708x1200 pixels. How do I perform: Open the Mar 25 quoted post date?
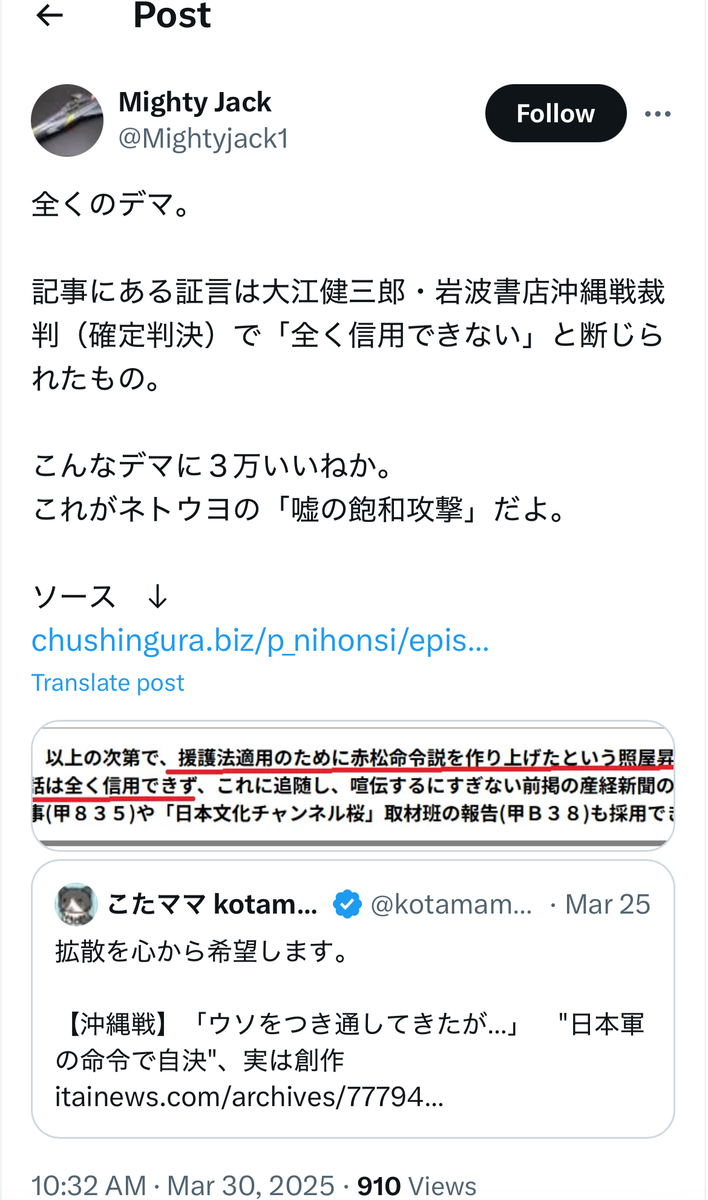(608, 905)
